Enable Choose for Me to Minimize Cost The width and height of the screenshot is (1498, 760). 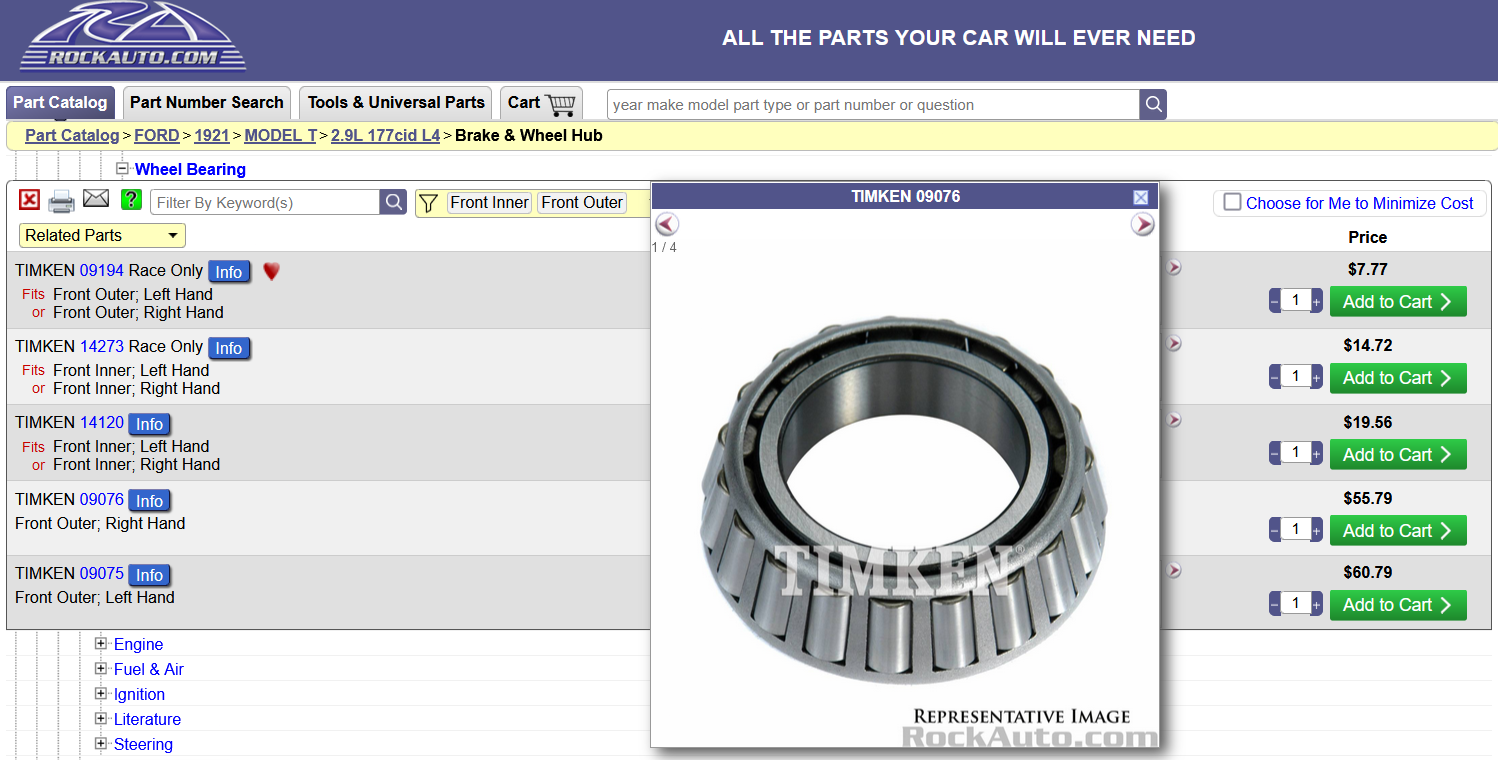click(1233, 202)
